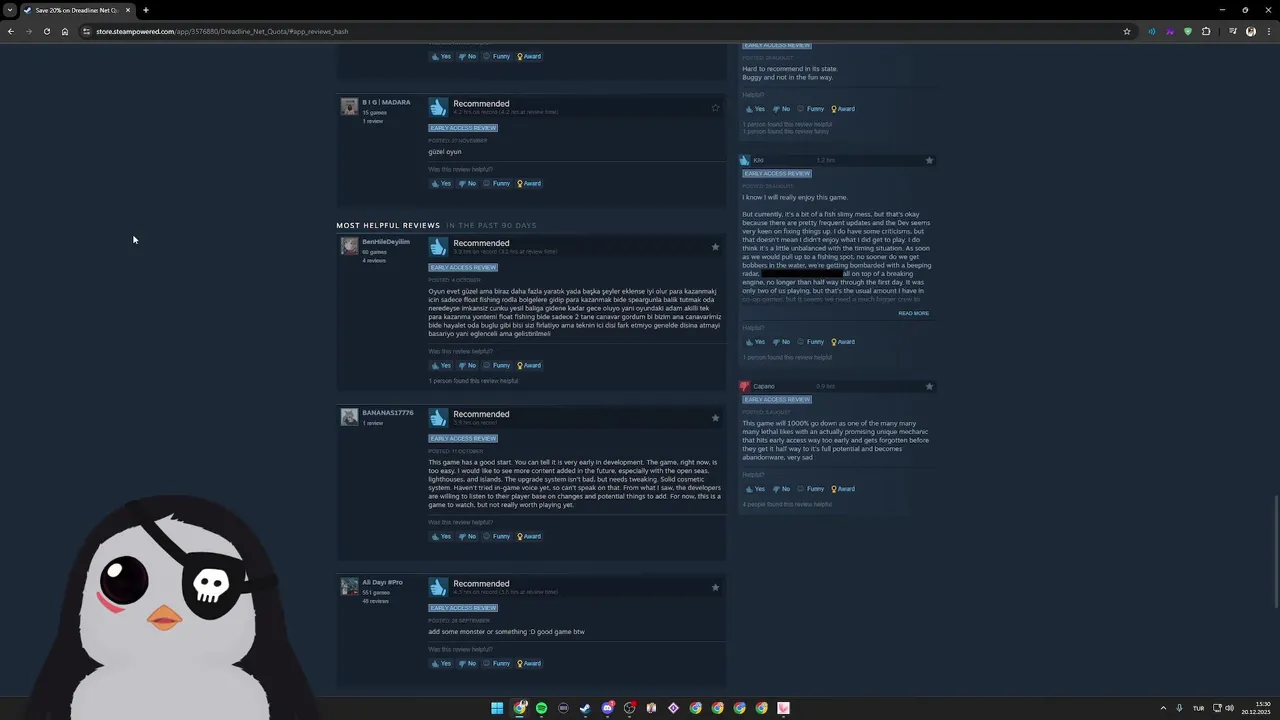Open Capano's profile name
This screenshot has width=1280, height=720.
[764, 386]
